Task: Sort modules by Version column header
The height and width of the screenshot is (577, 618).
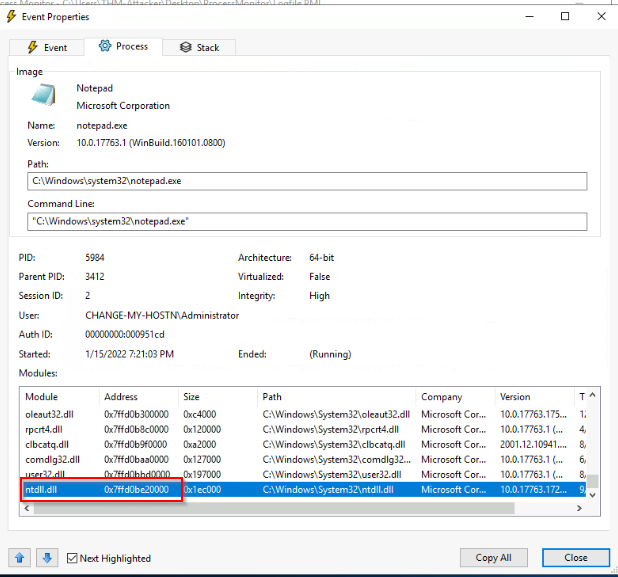Action: click(534, 397)
